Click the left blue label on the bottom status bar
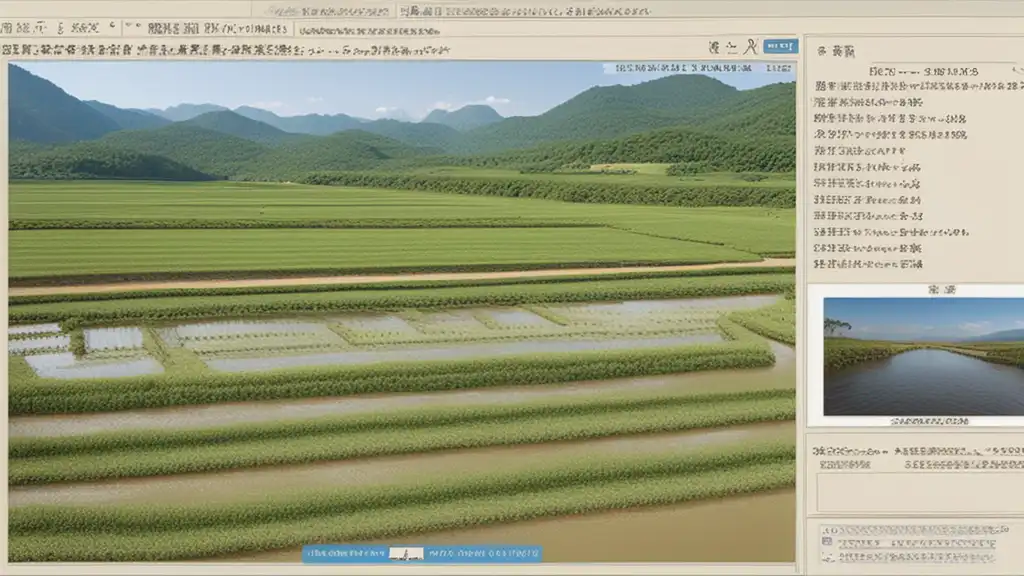 coord(345,553)
